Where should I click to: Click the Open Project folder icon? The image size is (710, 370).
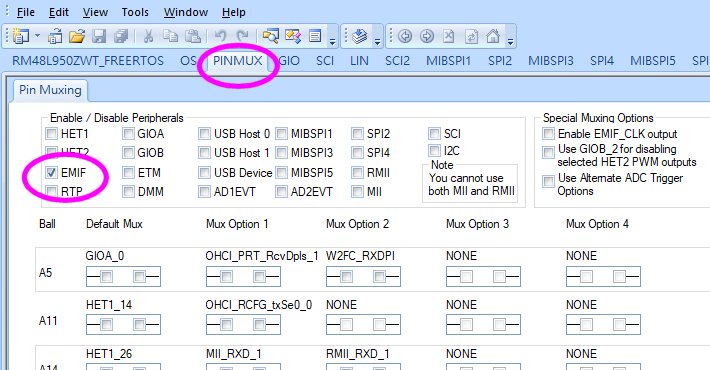[x=77, y=36]
